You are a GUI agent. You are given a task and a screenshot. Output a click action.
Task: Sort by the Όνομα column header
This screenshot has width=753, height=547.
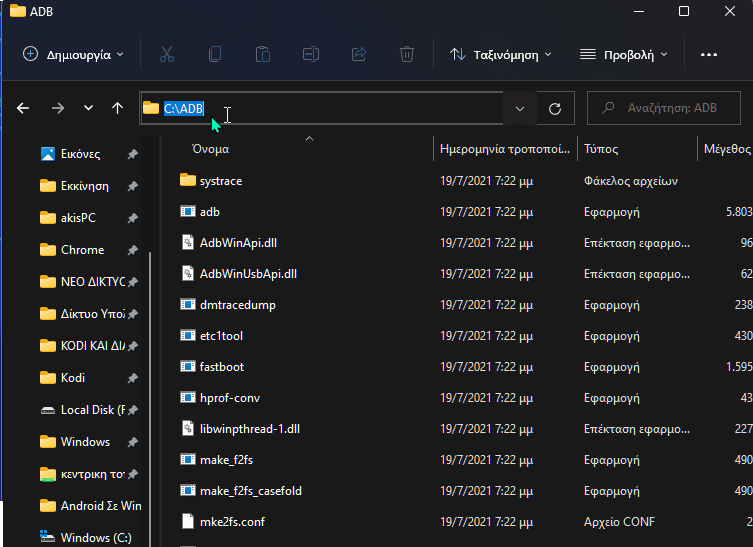tap(210, 149)
